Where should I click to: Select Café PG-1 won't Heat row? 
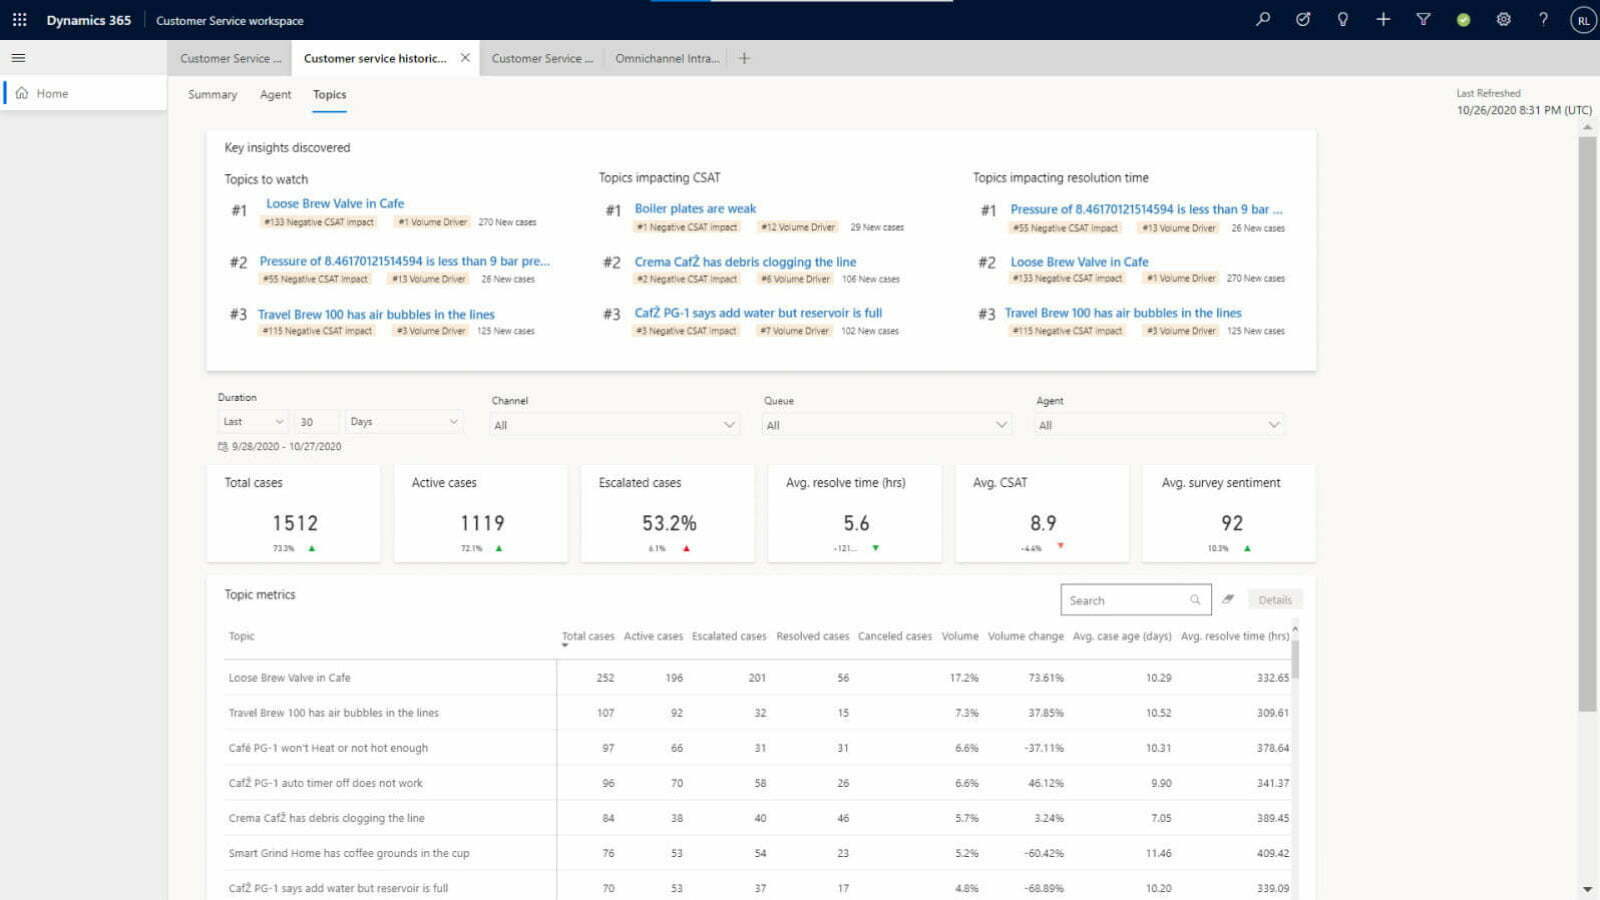tap(757, 748)
